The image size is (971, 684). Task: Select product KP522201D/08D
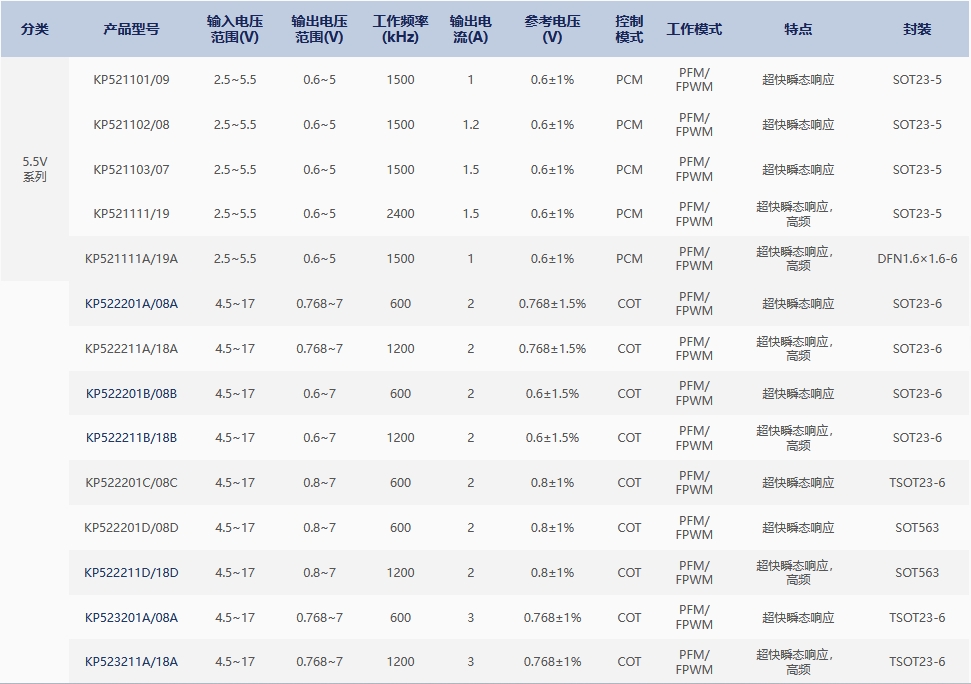pyautogui.click(x=131, y=528)
